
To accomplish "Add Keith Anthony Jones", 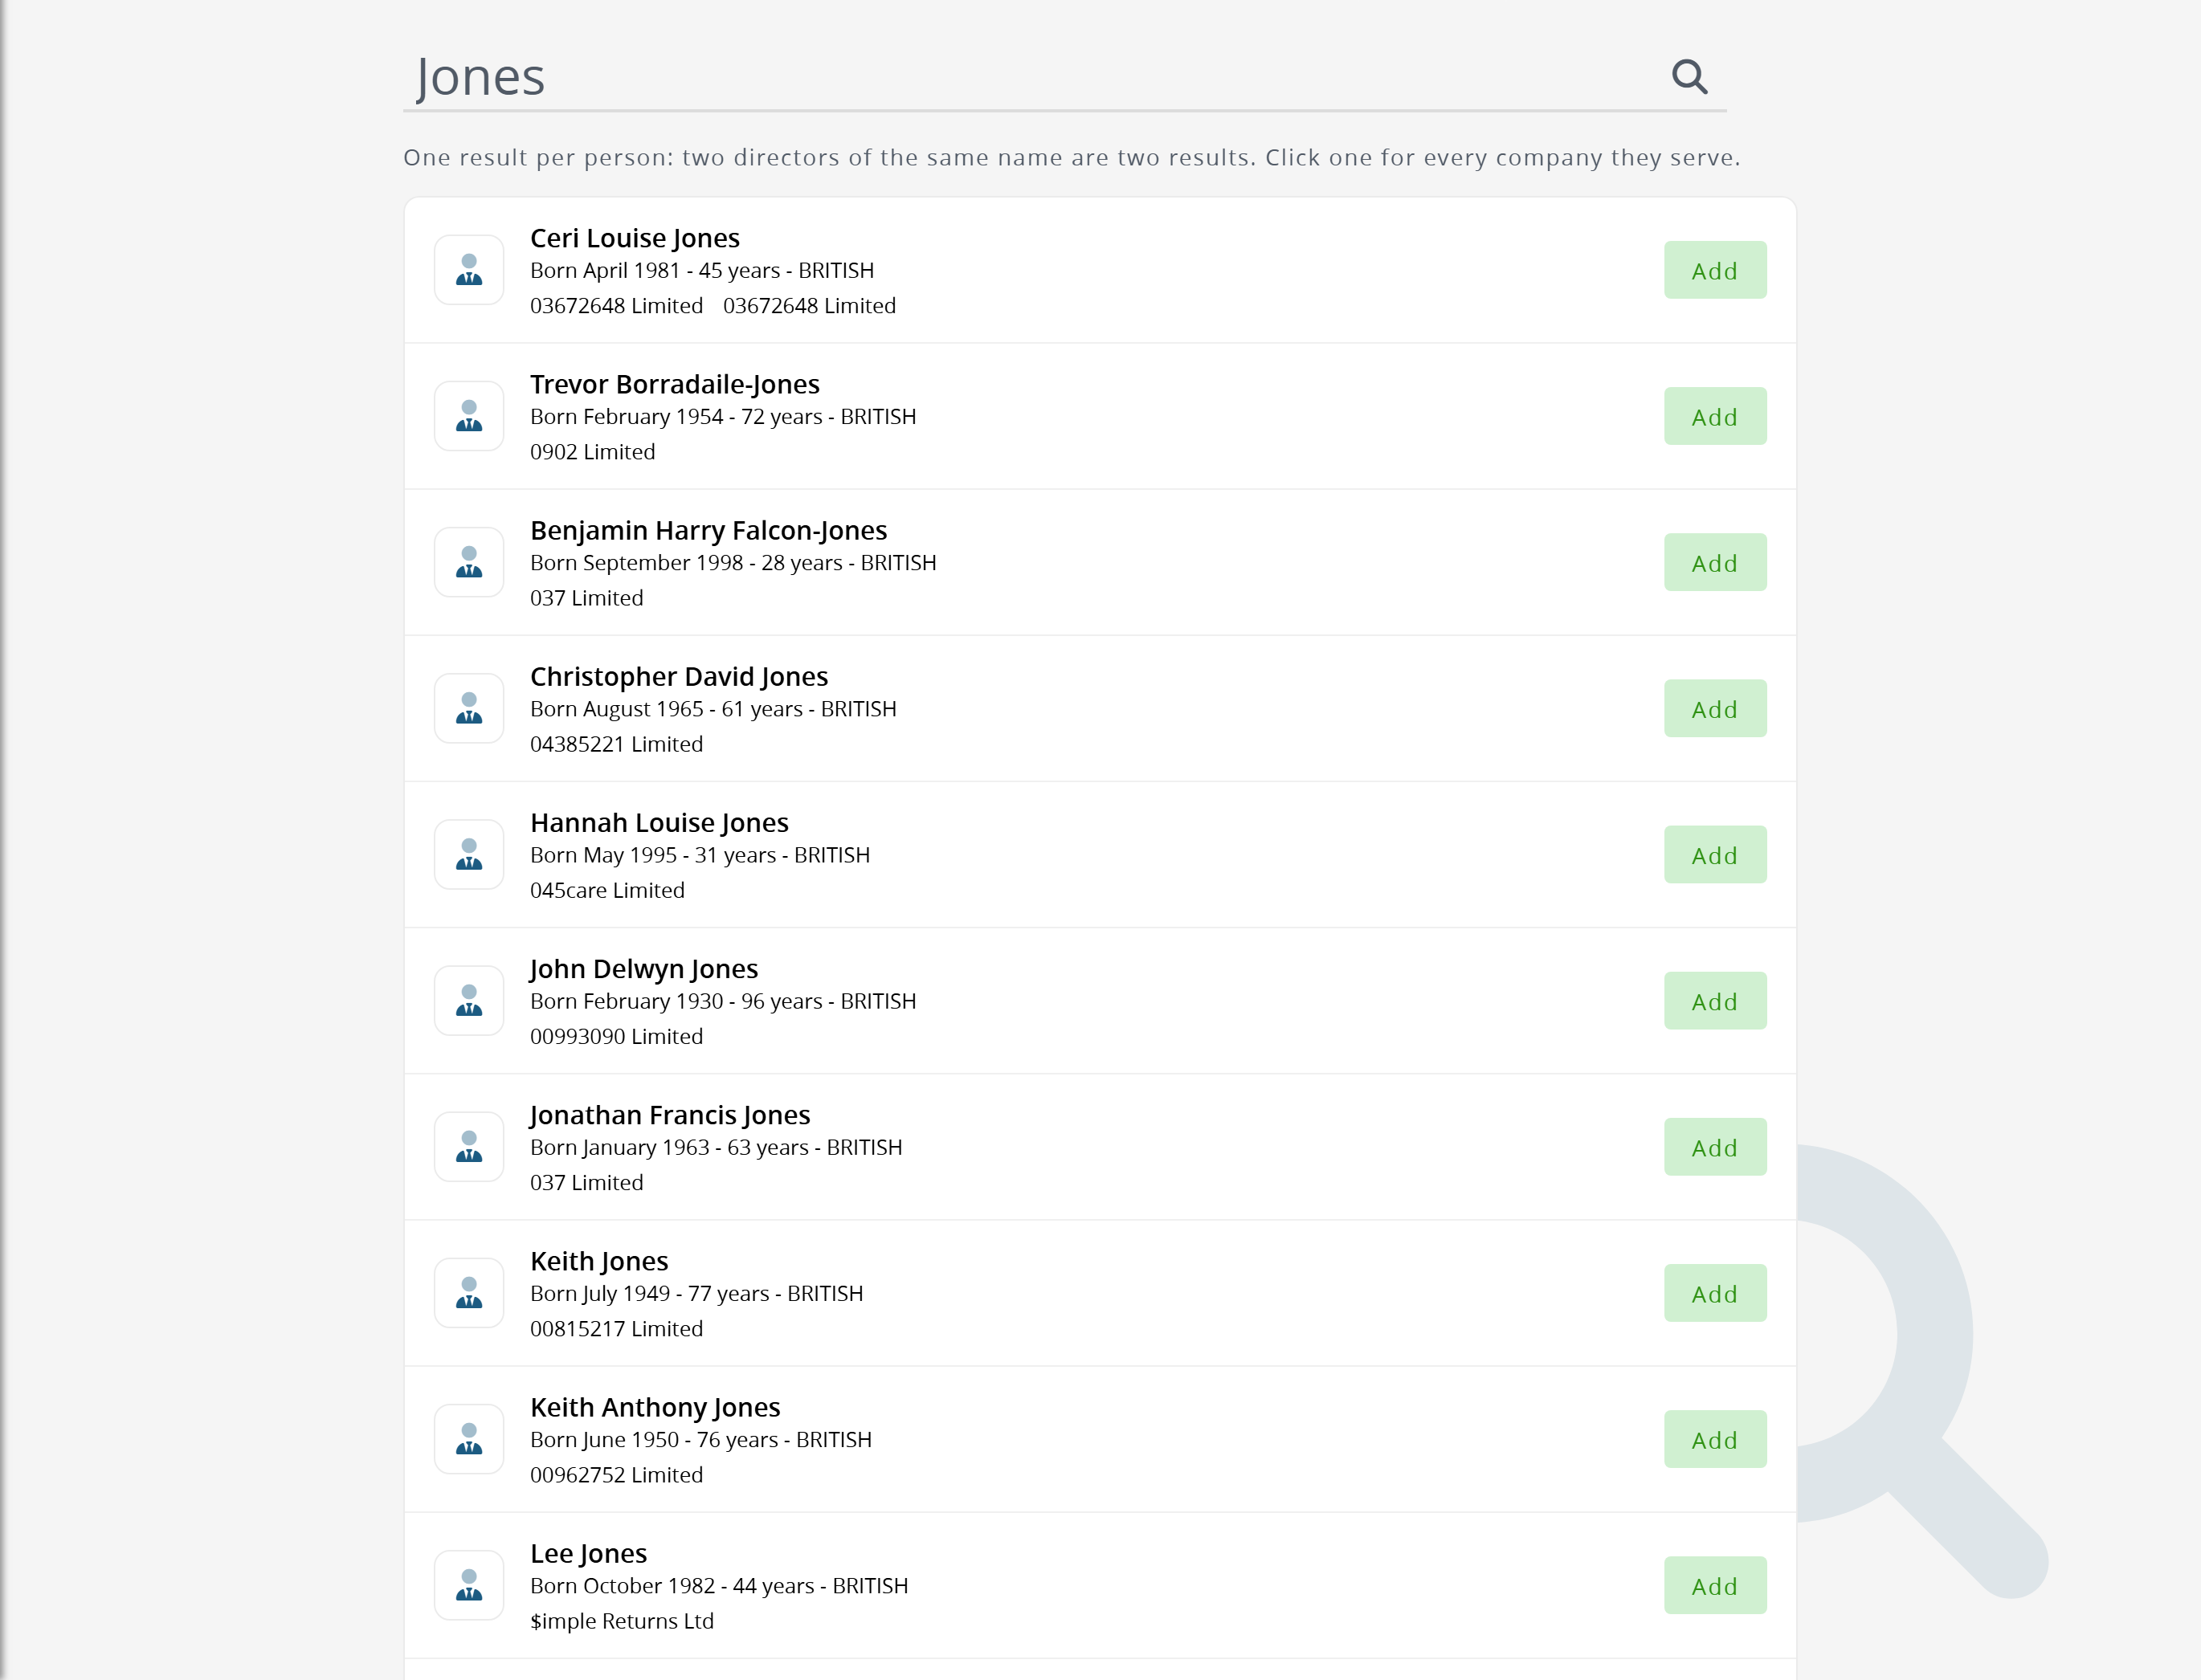I will (1715, 1439).
